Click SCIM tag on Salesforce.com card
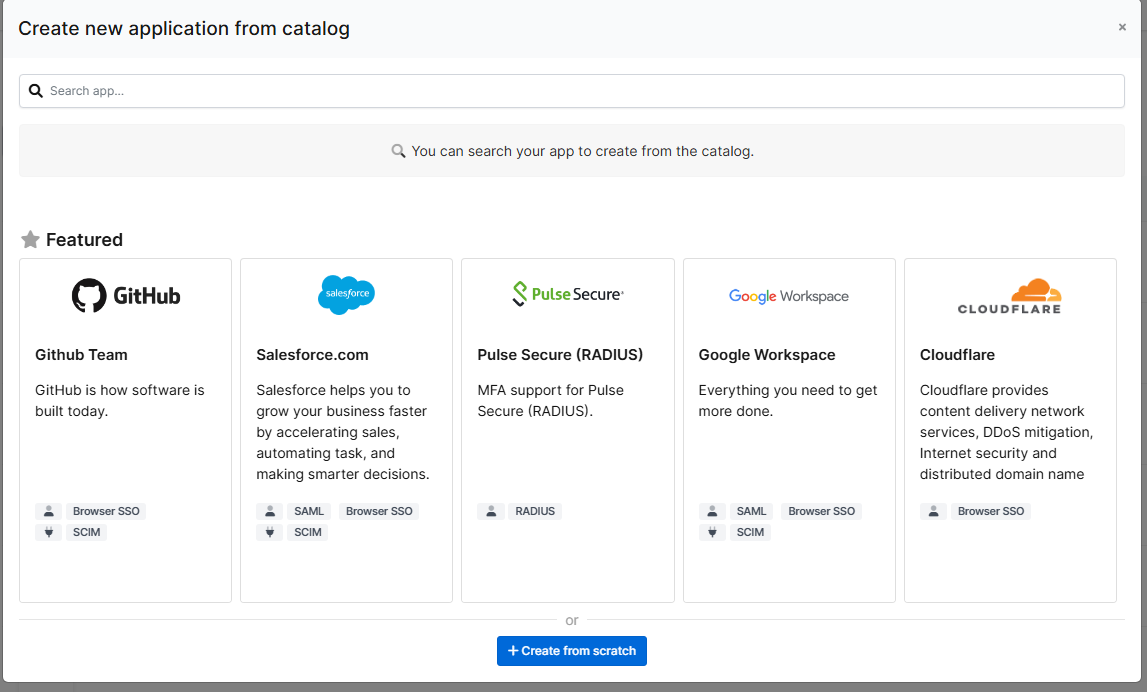The image size is (1147, 692). 308,533
